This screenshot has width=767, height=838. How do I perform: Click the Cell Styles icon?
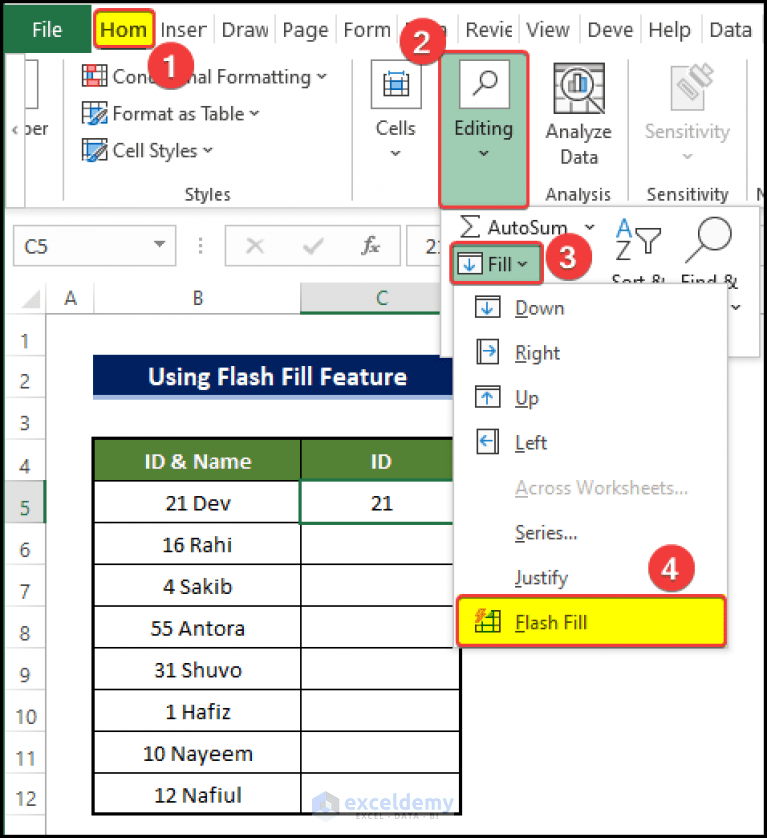(94, 150)
